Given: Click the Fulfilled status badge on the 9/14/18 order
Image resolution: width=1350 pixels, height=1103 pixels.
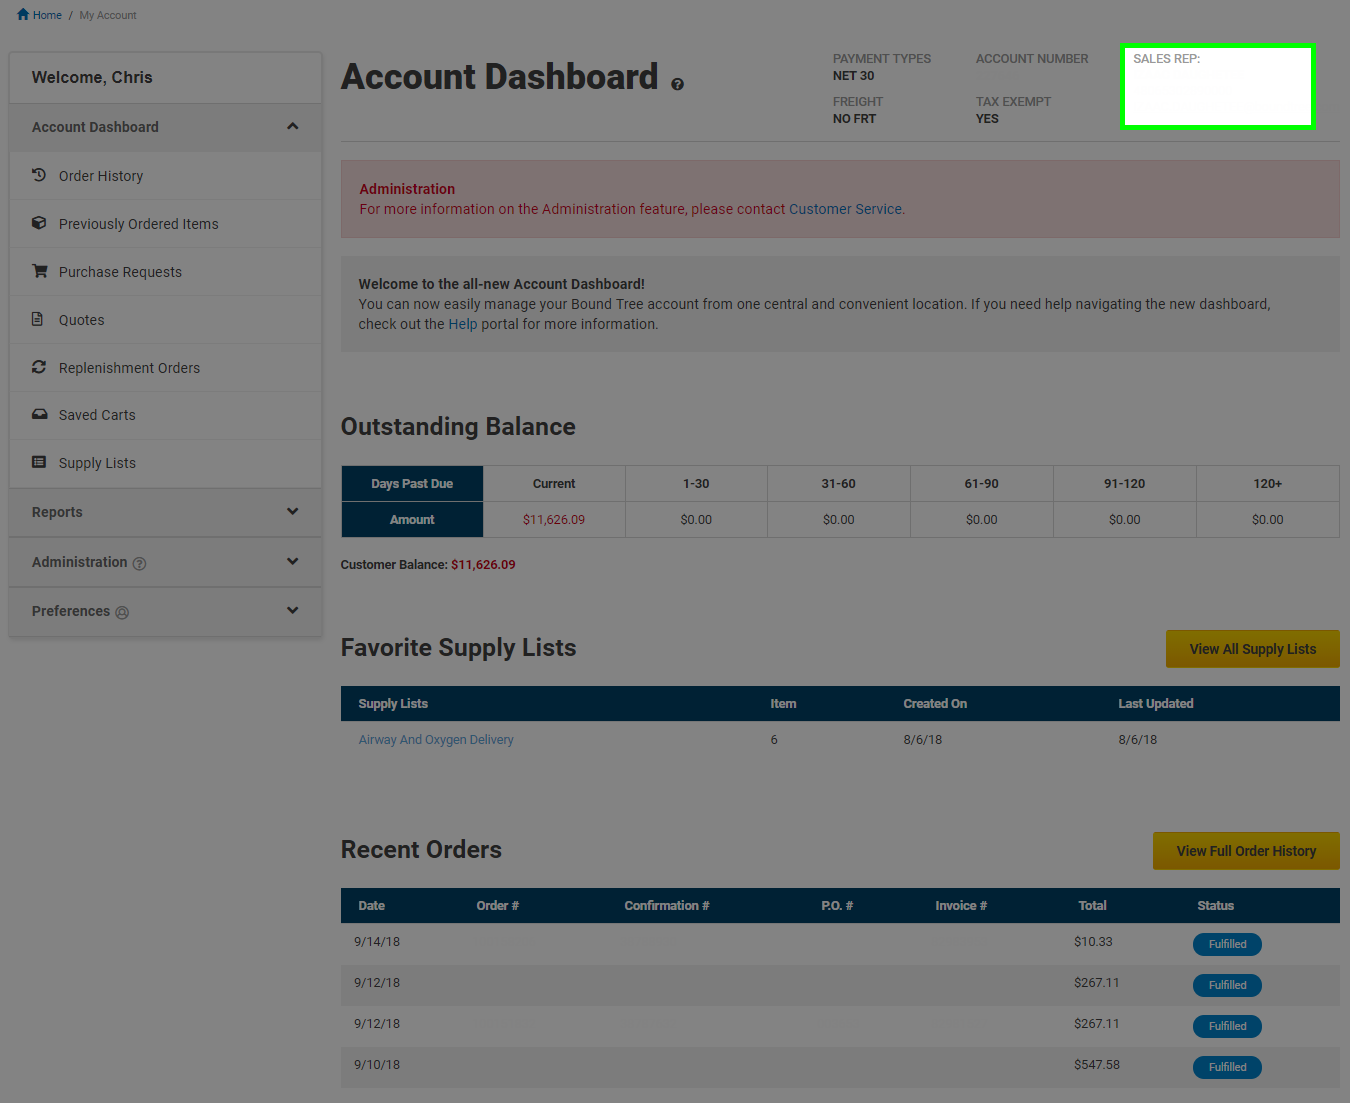Looking at the screenshot, I should [x=1227, y=943].
